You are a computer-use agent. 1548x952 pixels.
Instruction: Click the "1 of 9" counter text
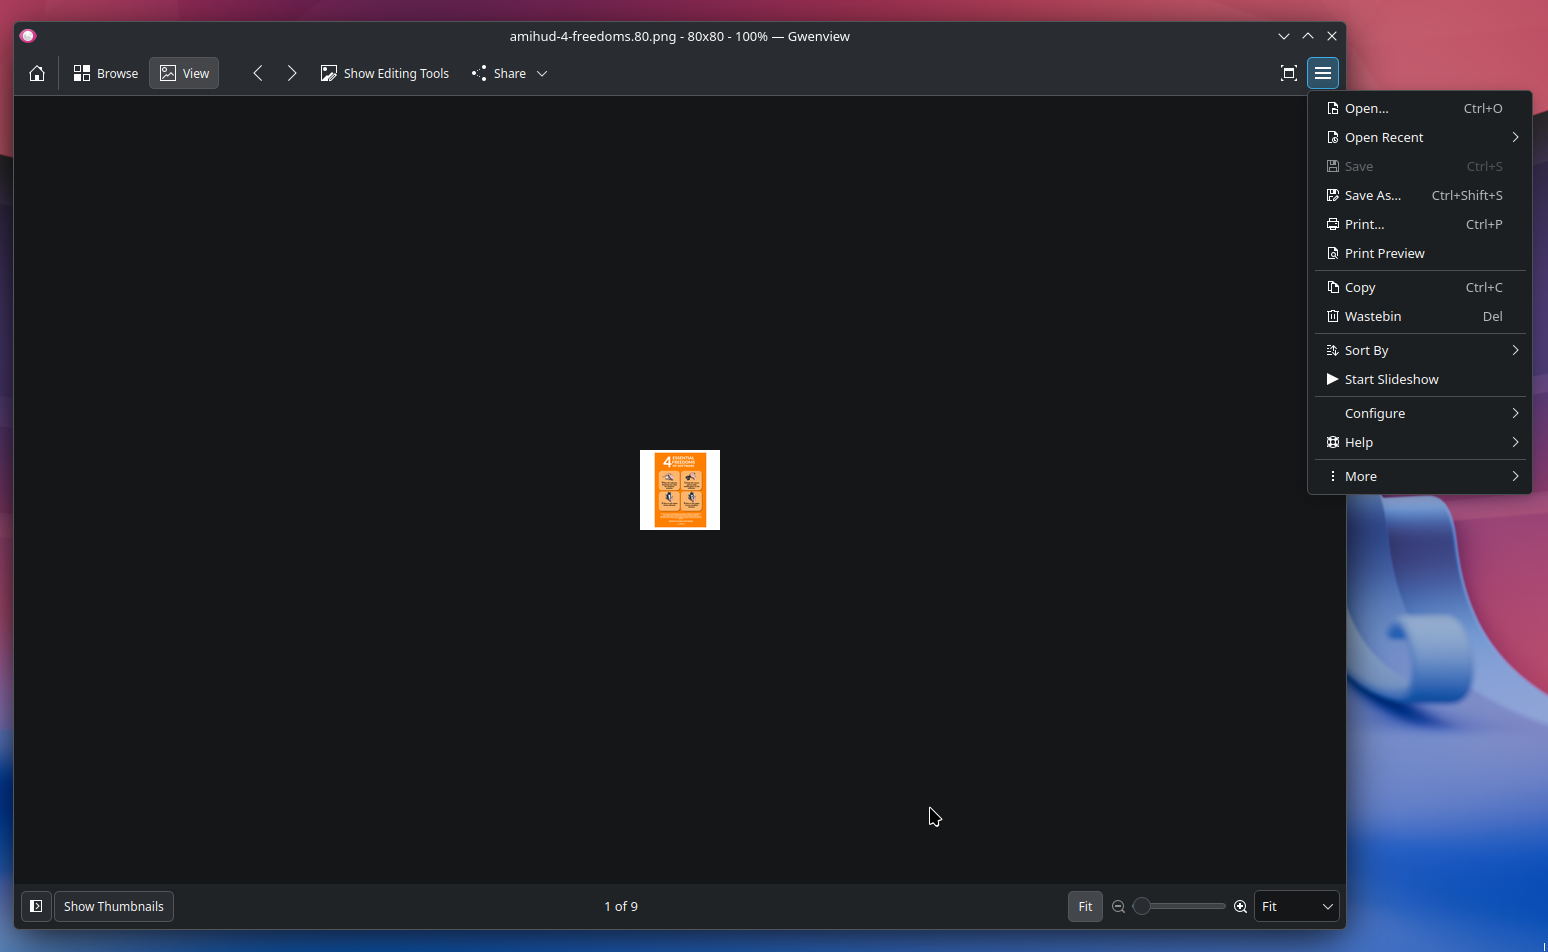pyautogui.click(x=621, y=906)
